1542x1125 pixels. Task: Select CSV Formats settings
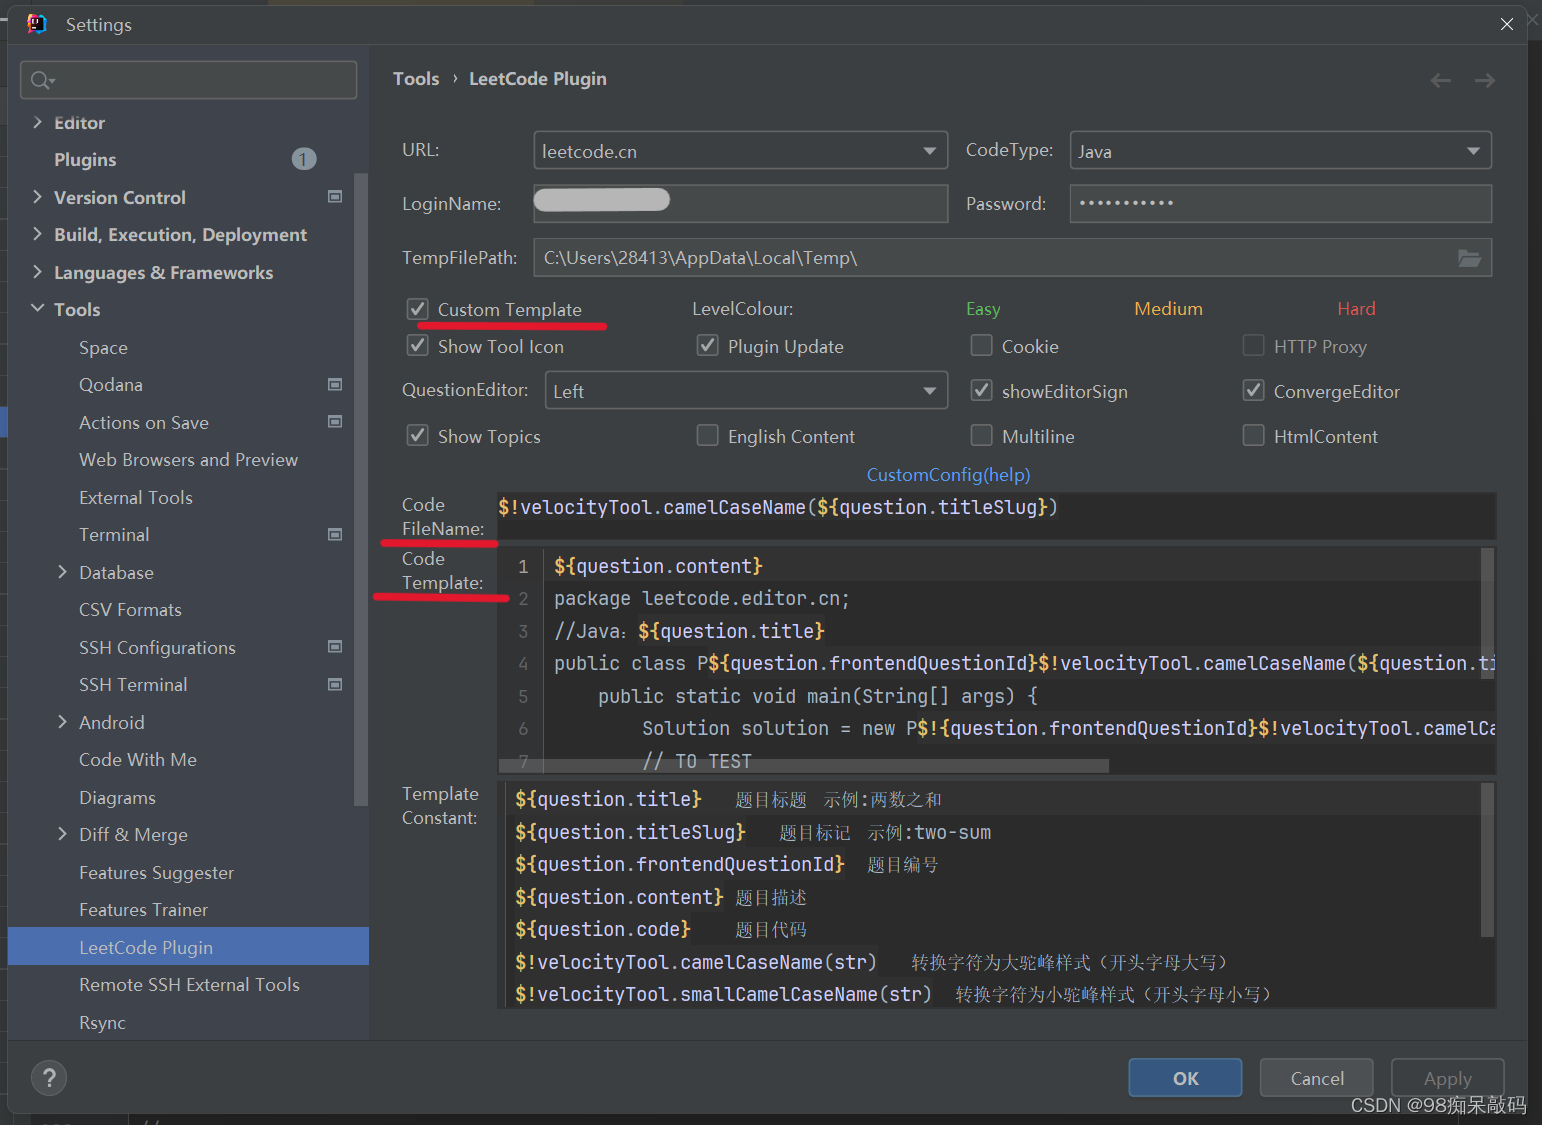coord(130,610)
